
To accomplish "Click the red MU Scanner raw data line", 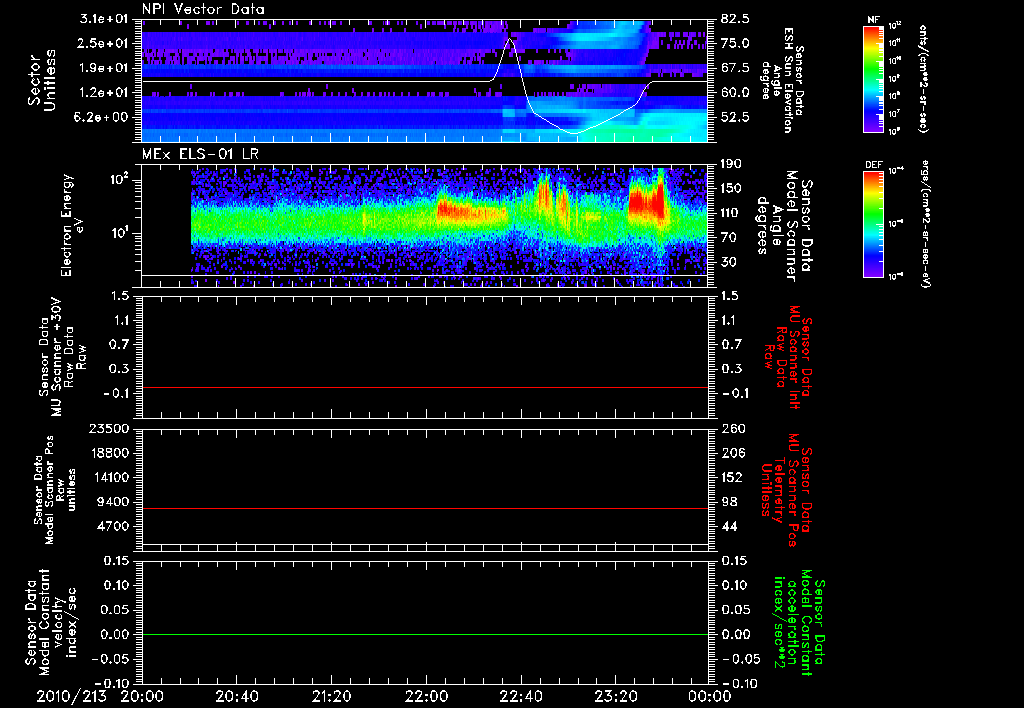I will 425,388.
